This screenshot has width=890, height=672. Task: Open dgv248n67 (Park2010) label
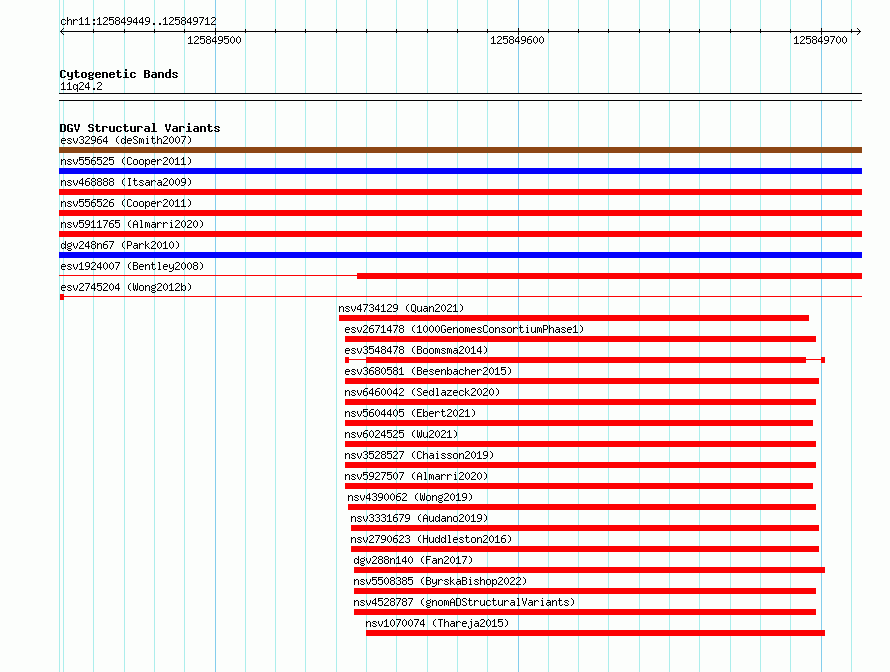(120, 245)
